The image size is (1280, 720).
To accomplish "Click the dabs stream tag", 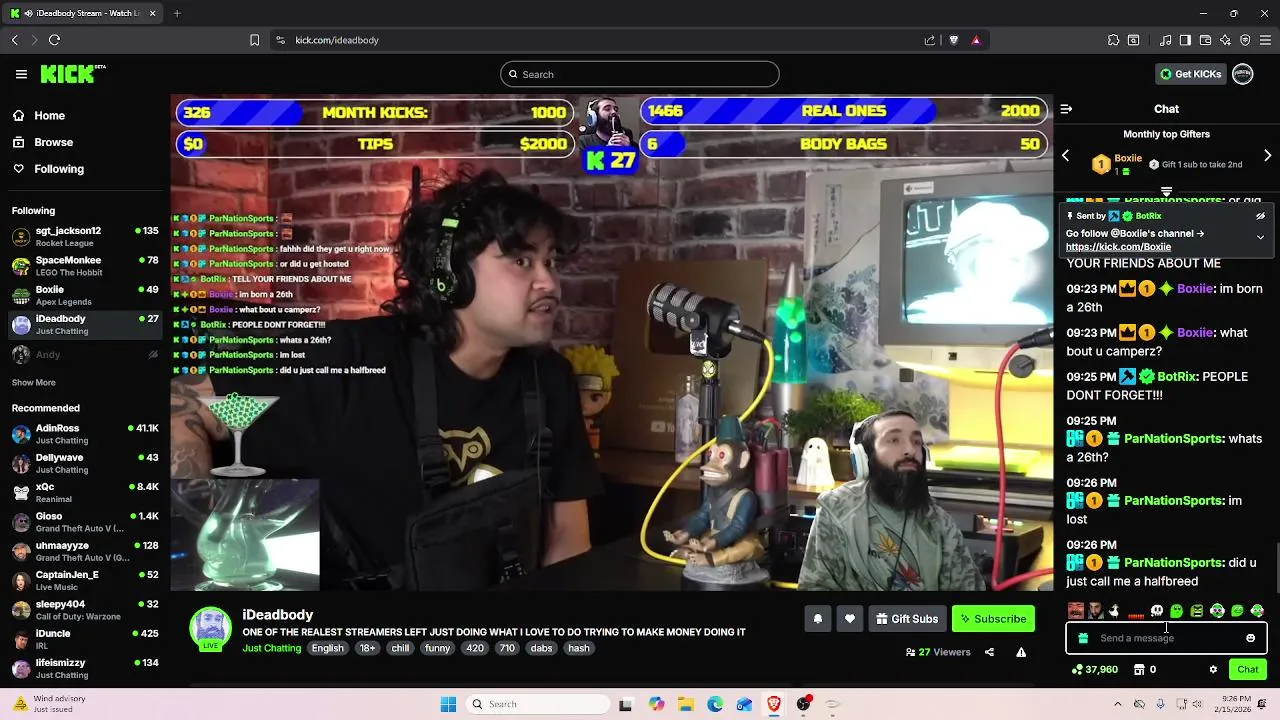I will coord(541,648).
